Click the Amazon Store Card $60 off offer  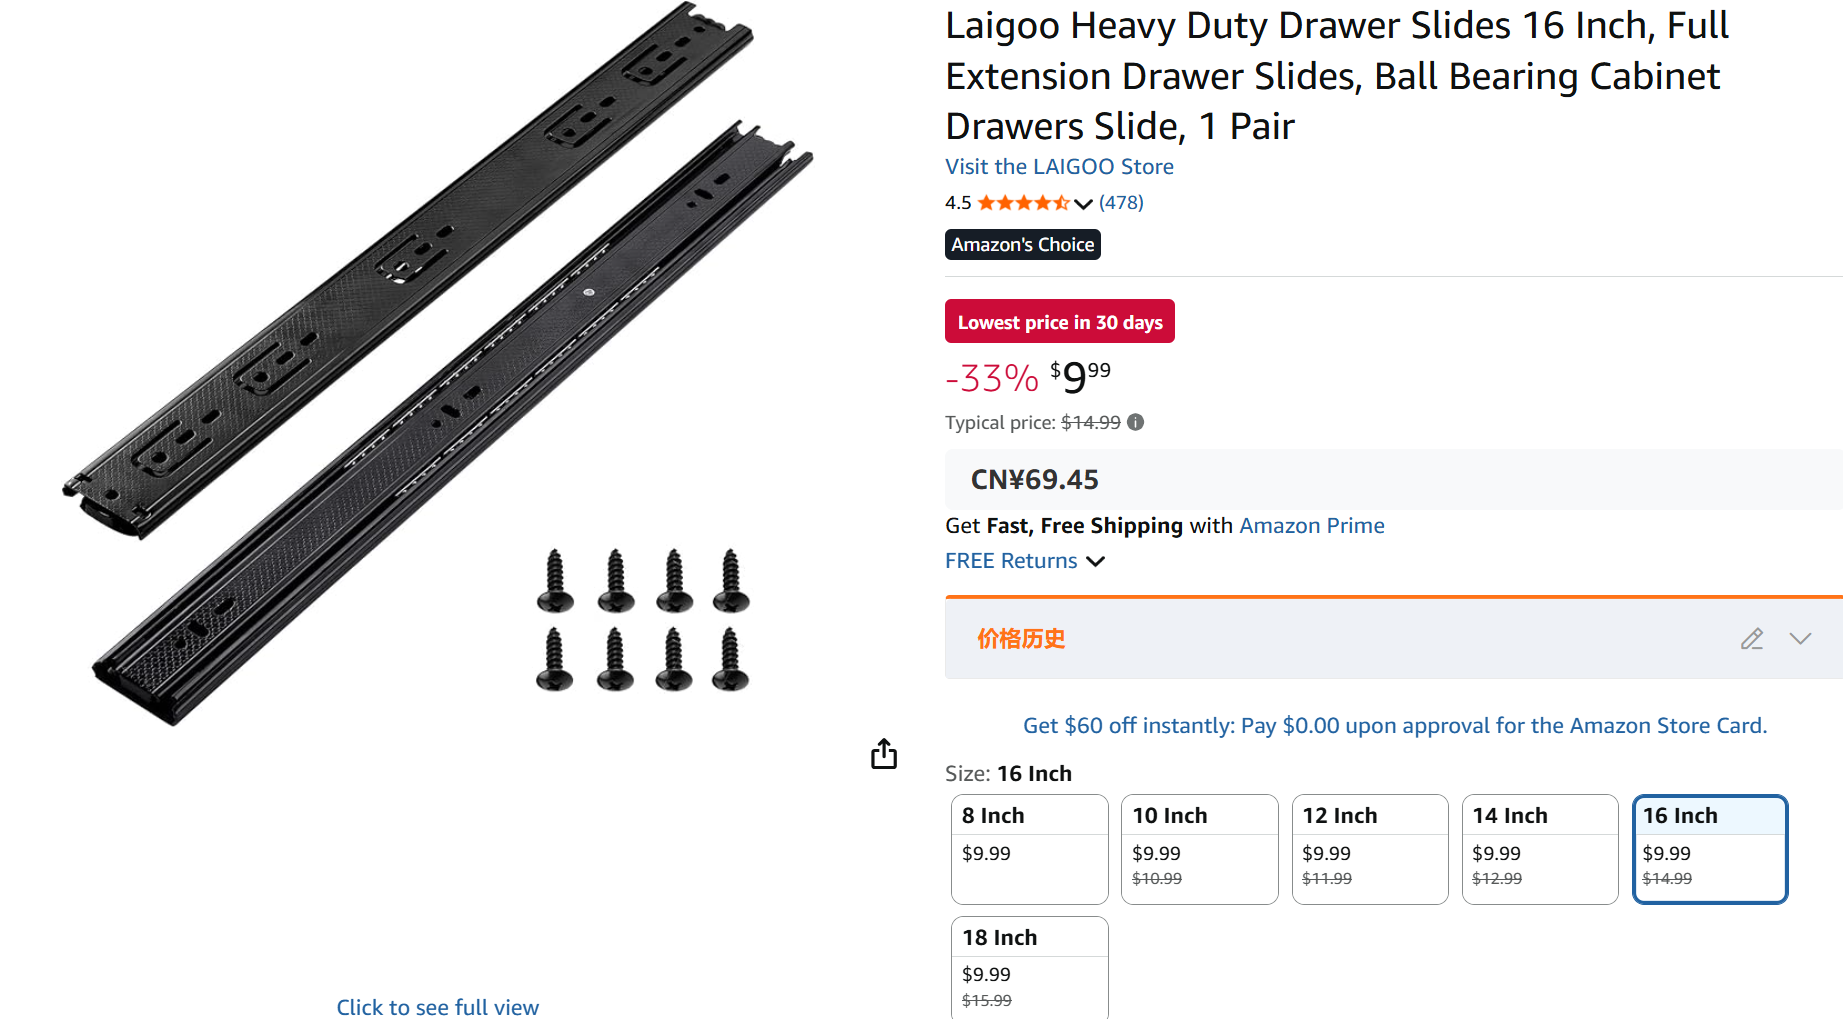point(1394,726)
